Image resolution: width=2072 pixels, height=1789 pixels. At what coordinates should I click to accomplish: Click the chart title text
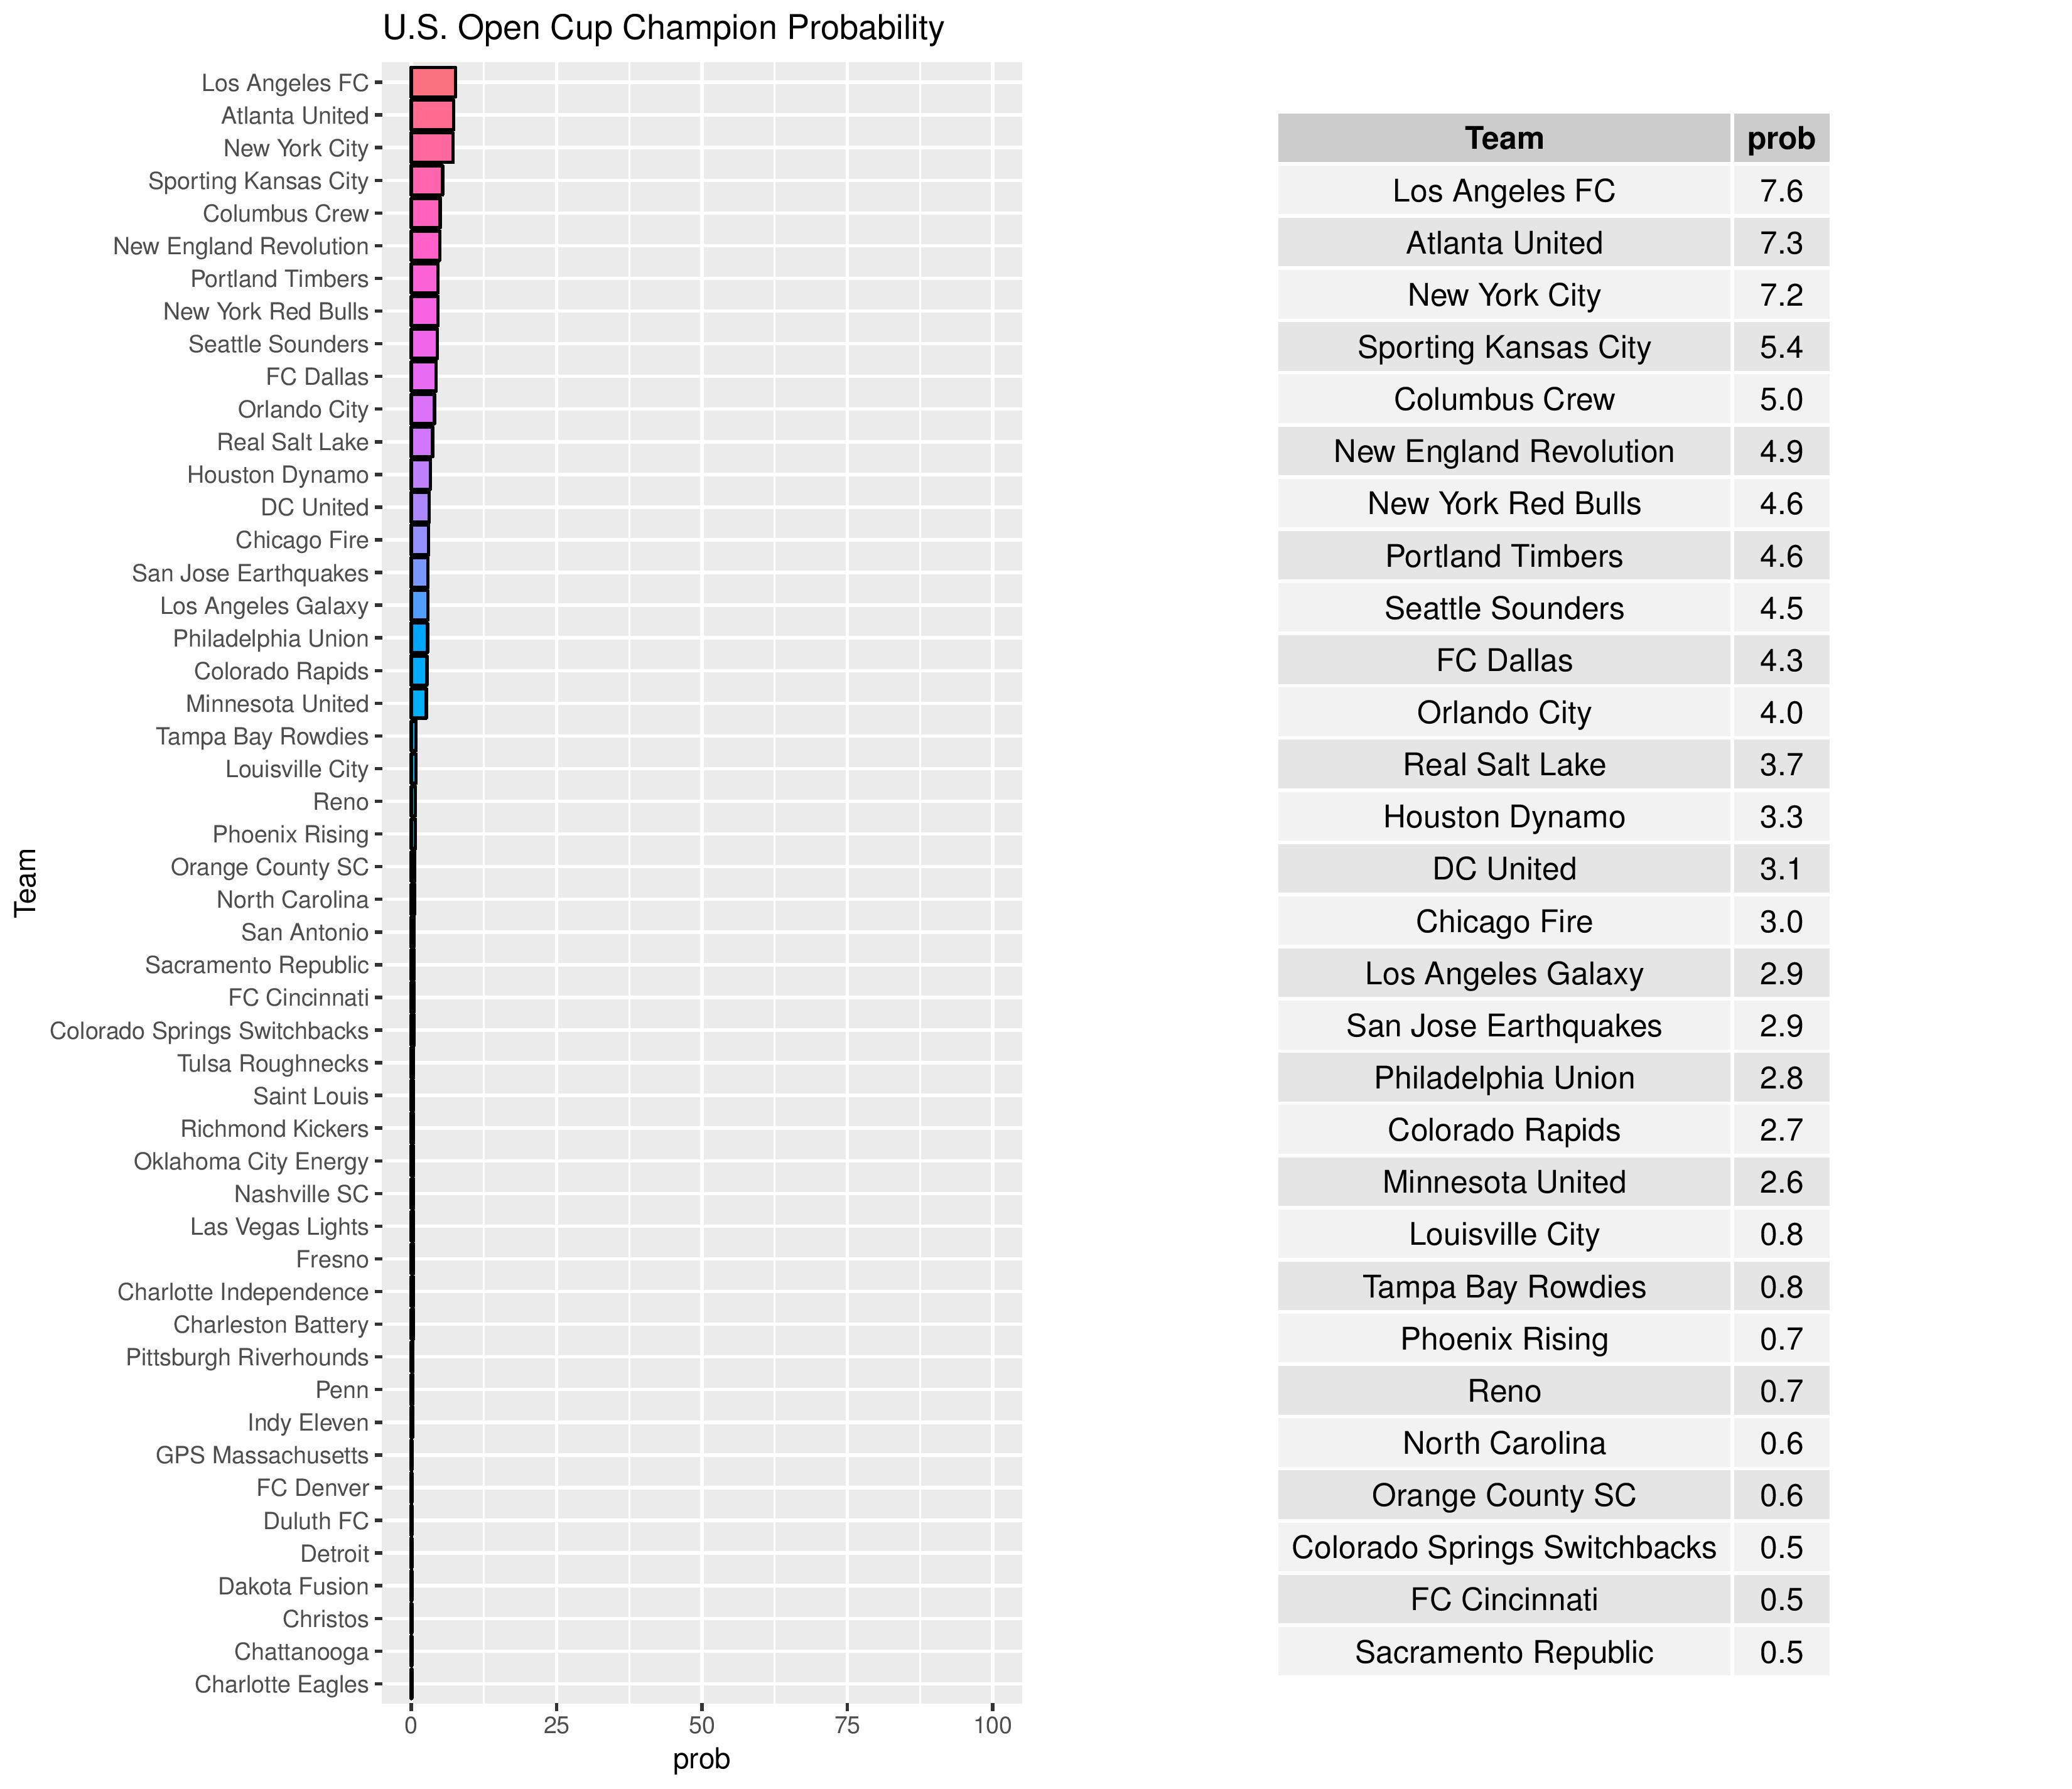pyautogui.click(x=663, y=28)
